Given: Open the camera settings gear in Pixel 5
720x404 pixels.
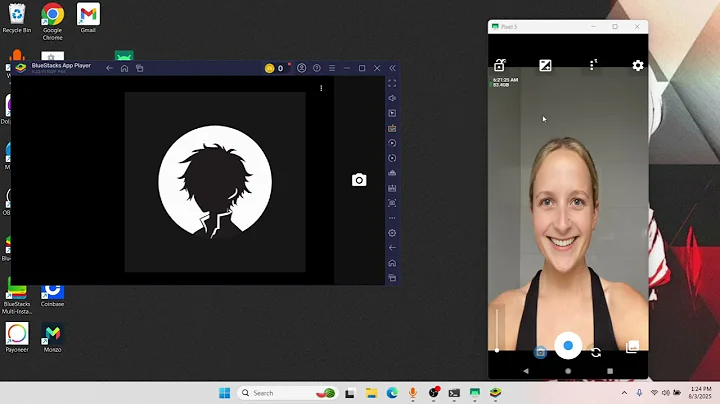Looking at the screenshot, I should point(638,66).
